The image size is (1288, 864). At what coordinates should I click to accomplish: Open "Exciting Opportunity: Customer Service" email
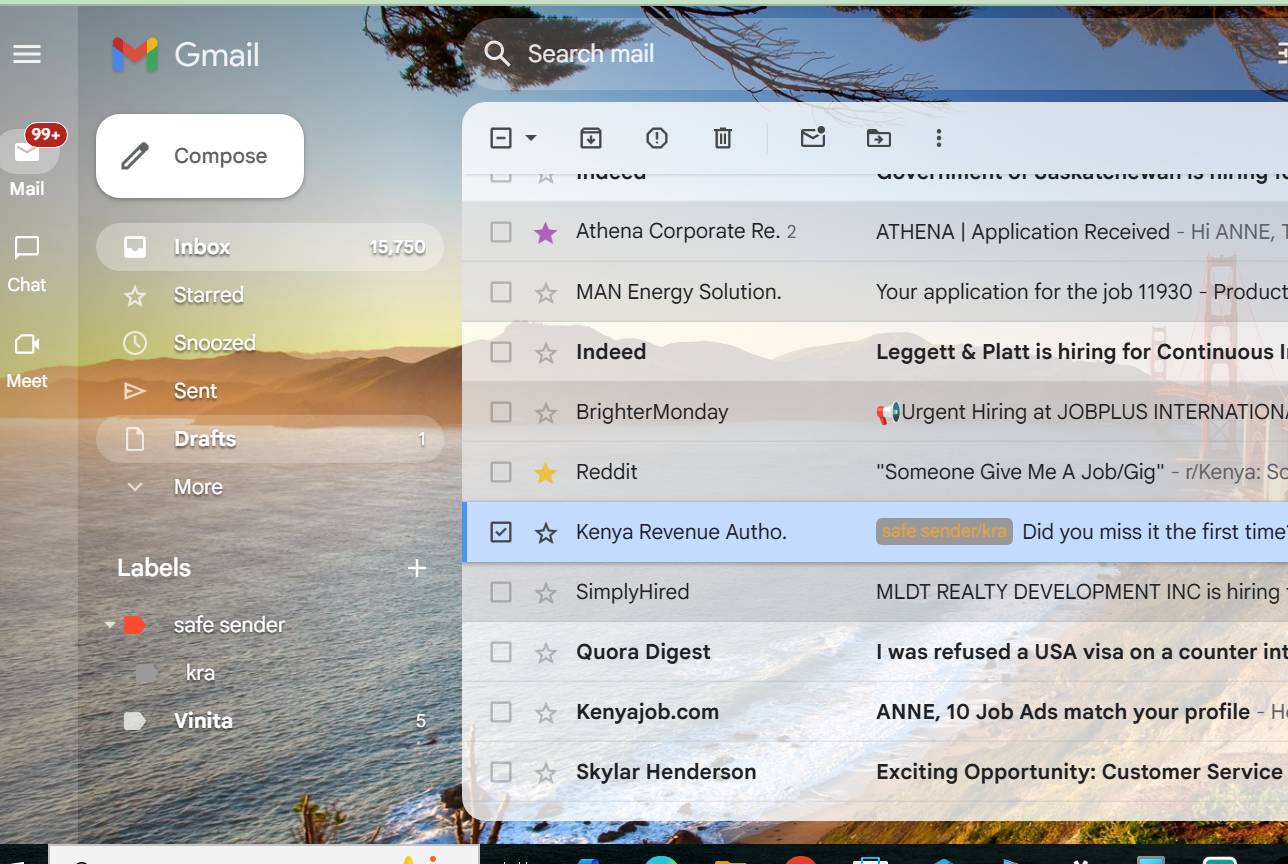pyautogui.click(x=1080, y=772)
